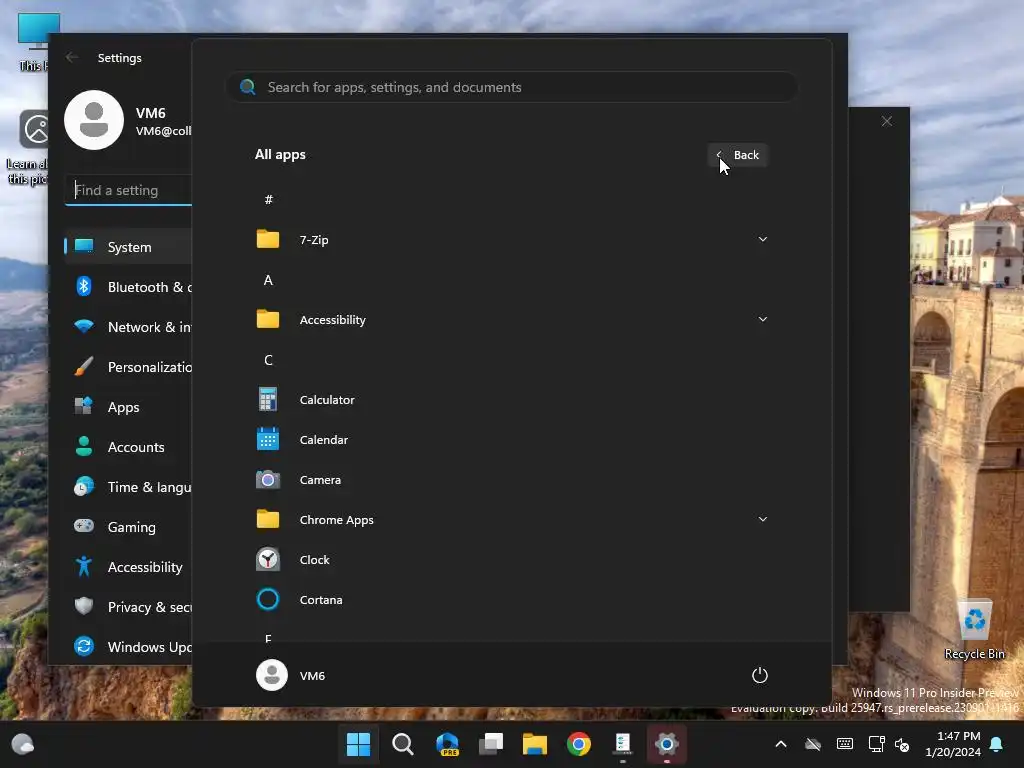Click the Gaming controller icon in Settings
The height and width of the screenshot is (768, 1024).
click(x=84, y=526)
